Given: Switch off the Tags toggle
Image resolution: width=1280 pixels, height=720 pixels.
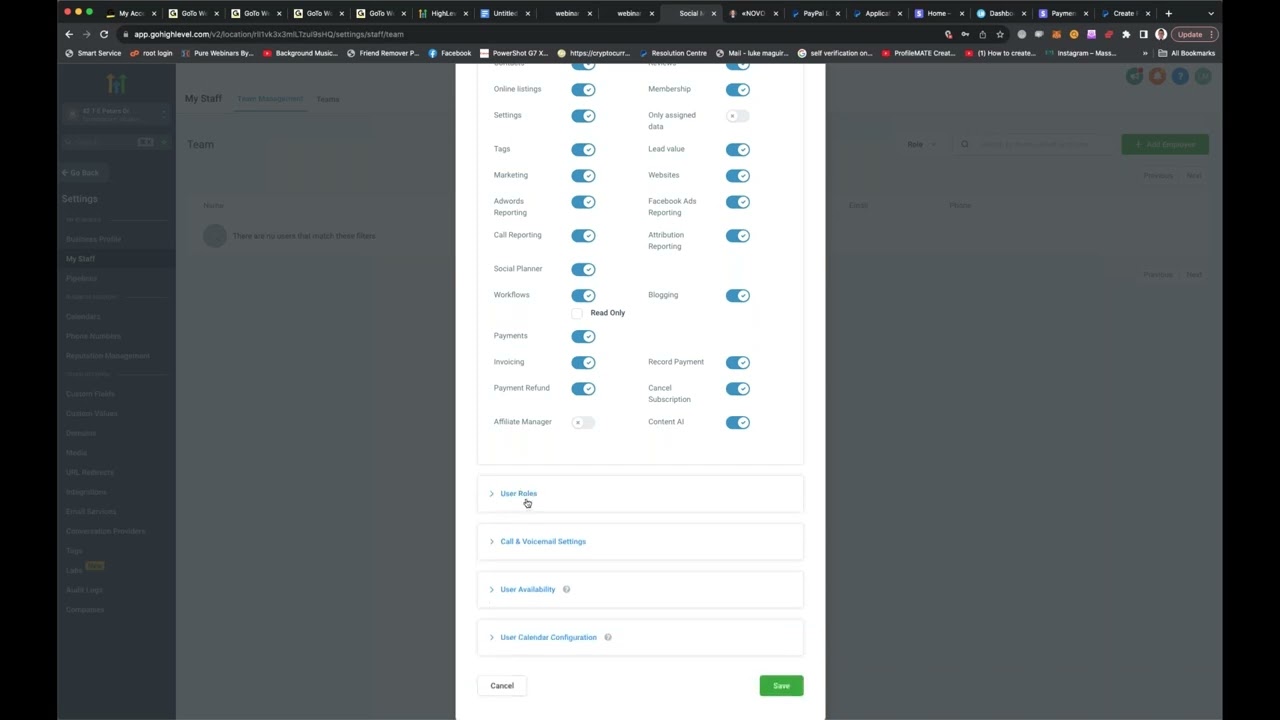Looking at the screenshot, I should point(583,150).
